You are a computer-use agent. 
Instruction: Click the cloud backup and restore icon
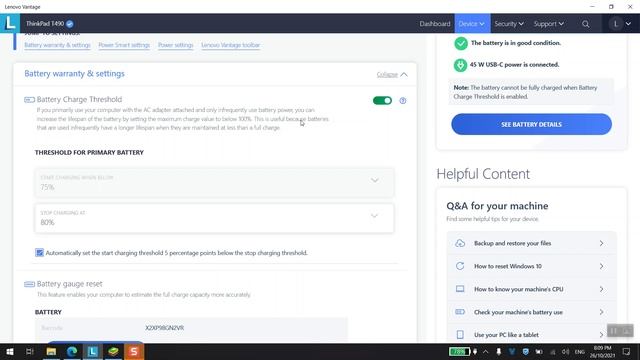(460, 243)
